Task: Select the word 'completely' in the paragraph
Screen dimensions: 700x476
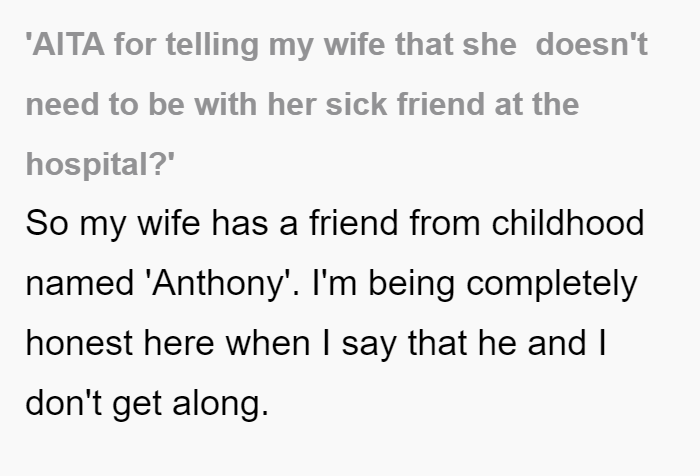Action: (552, 284)
